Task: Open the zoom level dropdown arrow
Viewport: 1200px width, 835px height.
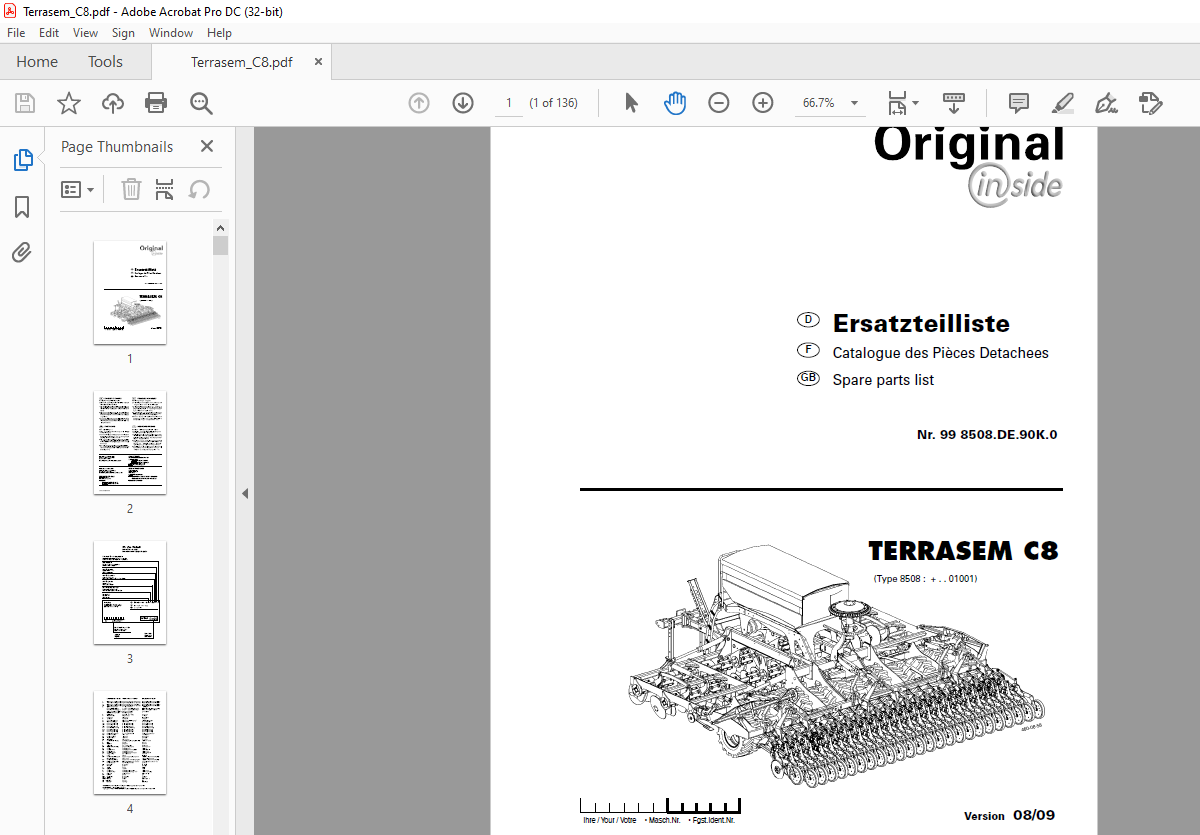Action: point(854,103)
